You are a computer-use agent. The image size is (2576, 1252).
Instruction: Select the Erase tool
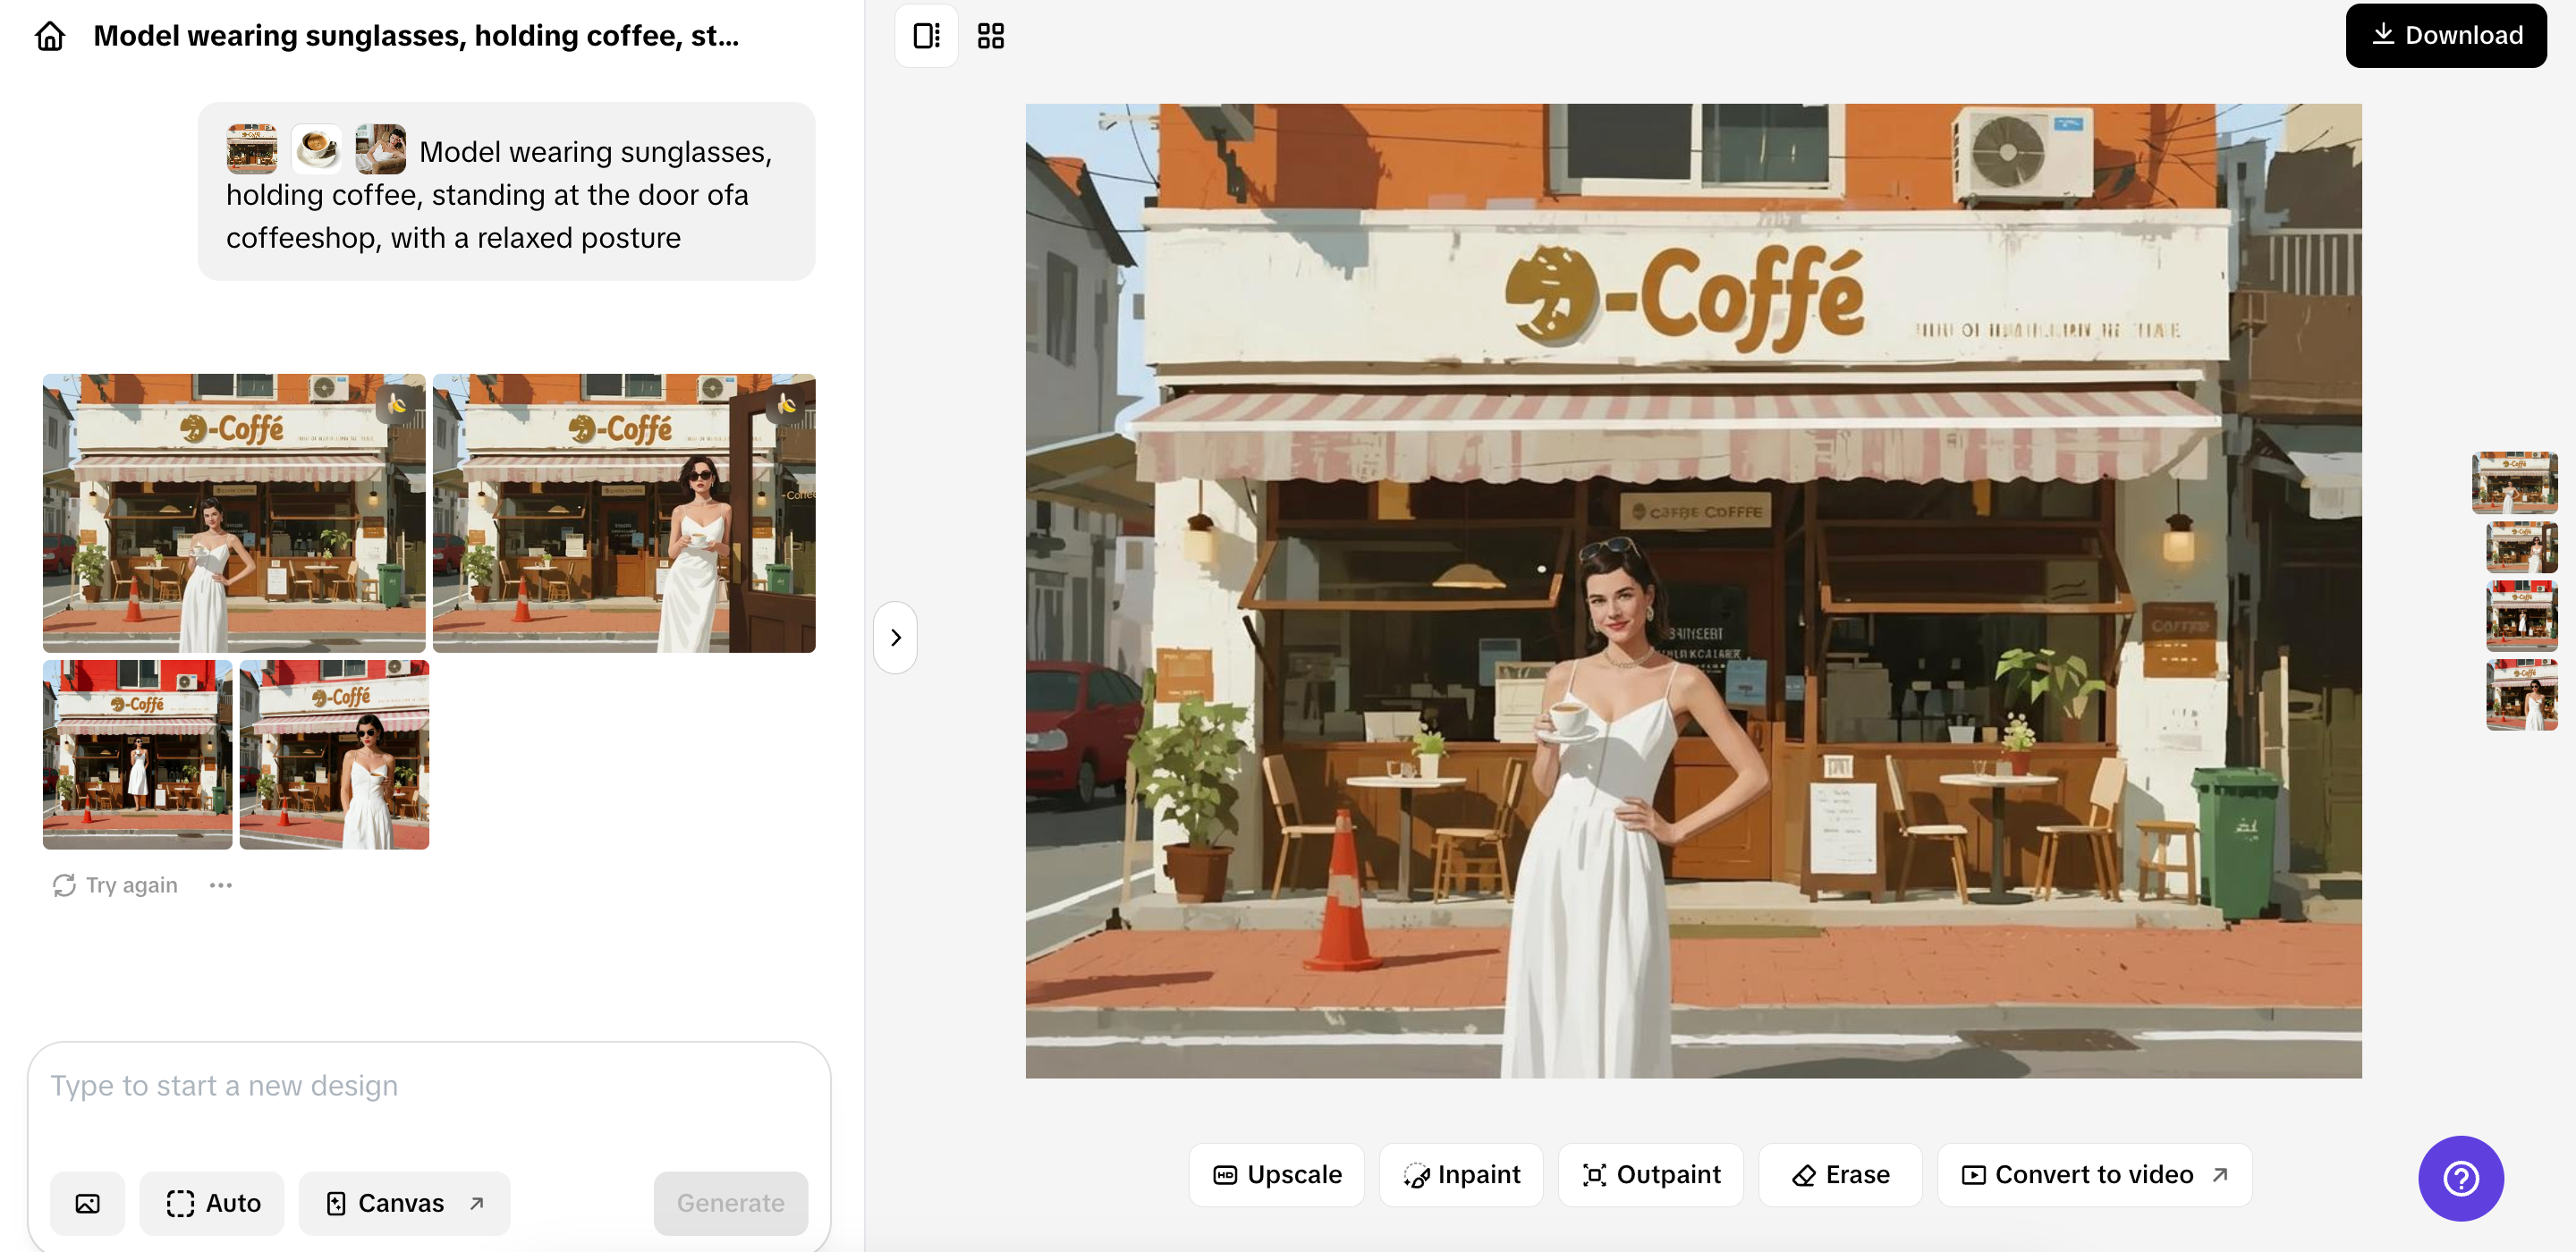coord(1840,1174)
